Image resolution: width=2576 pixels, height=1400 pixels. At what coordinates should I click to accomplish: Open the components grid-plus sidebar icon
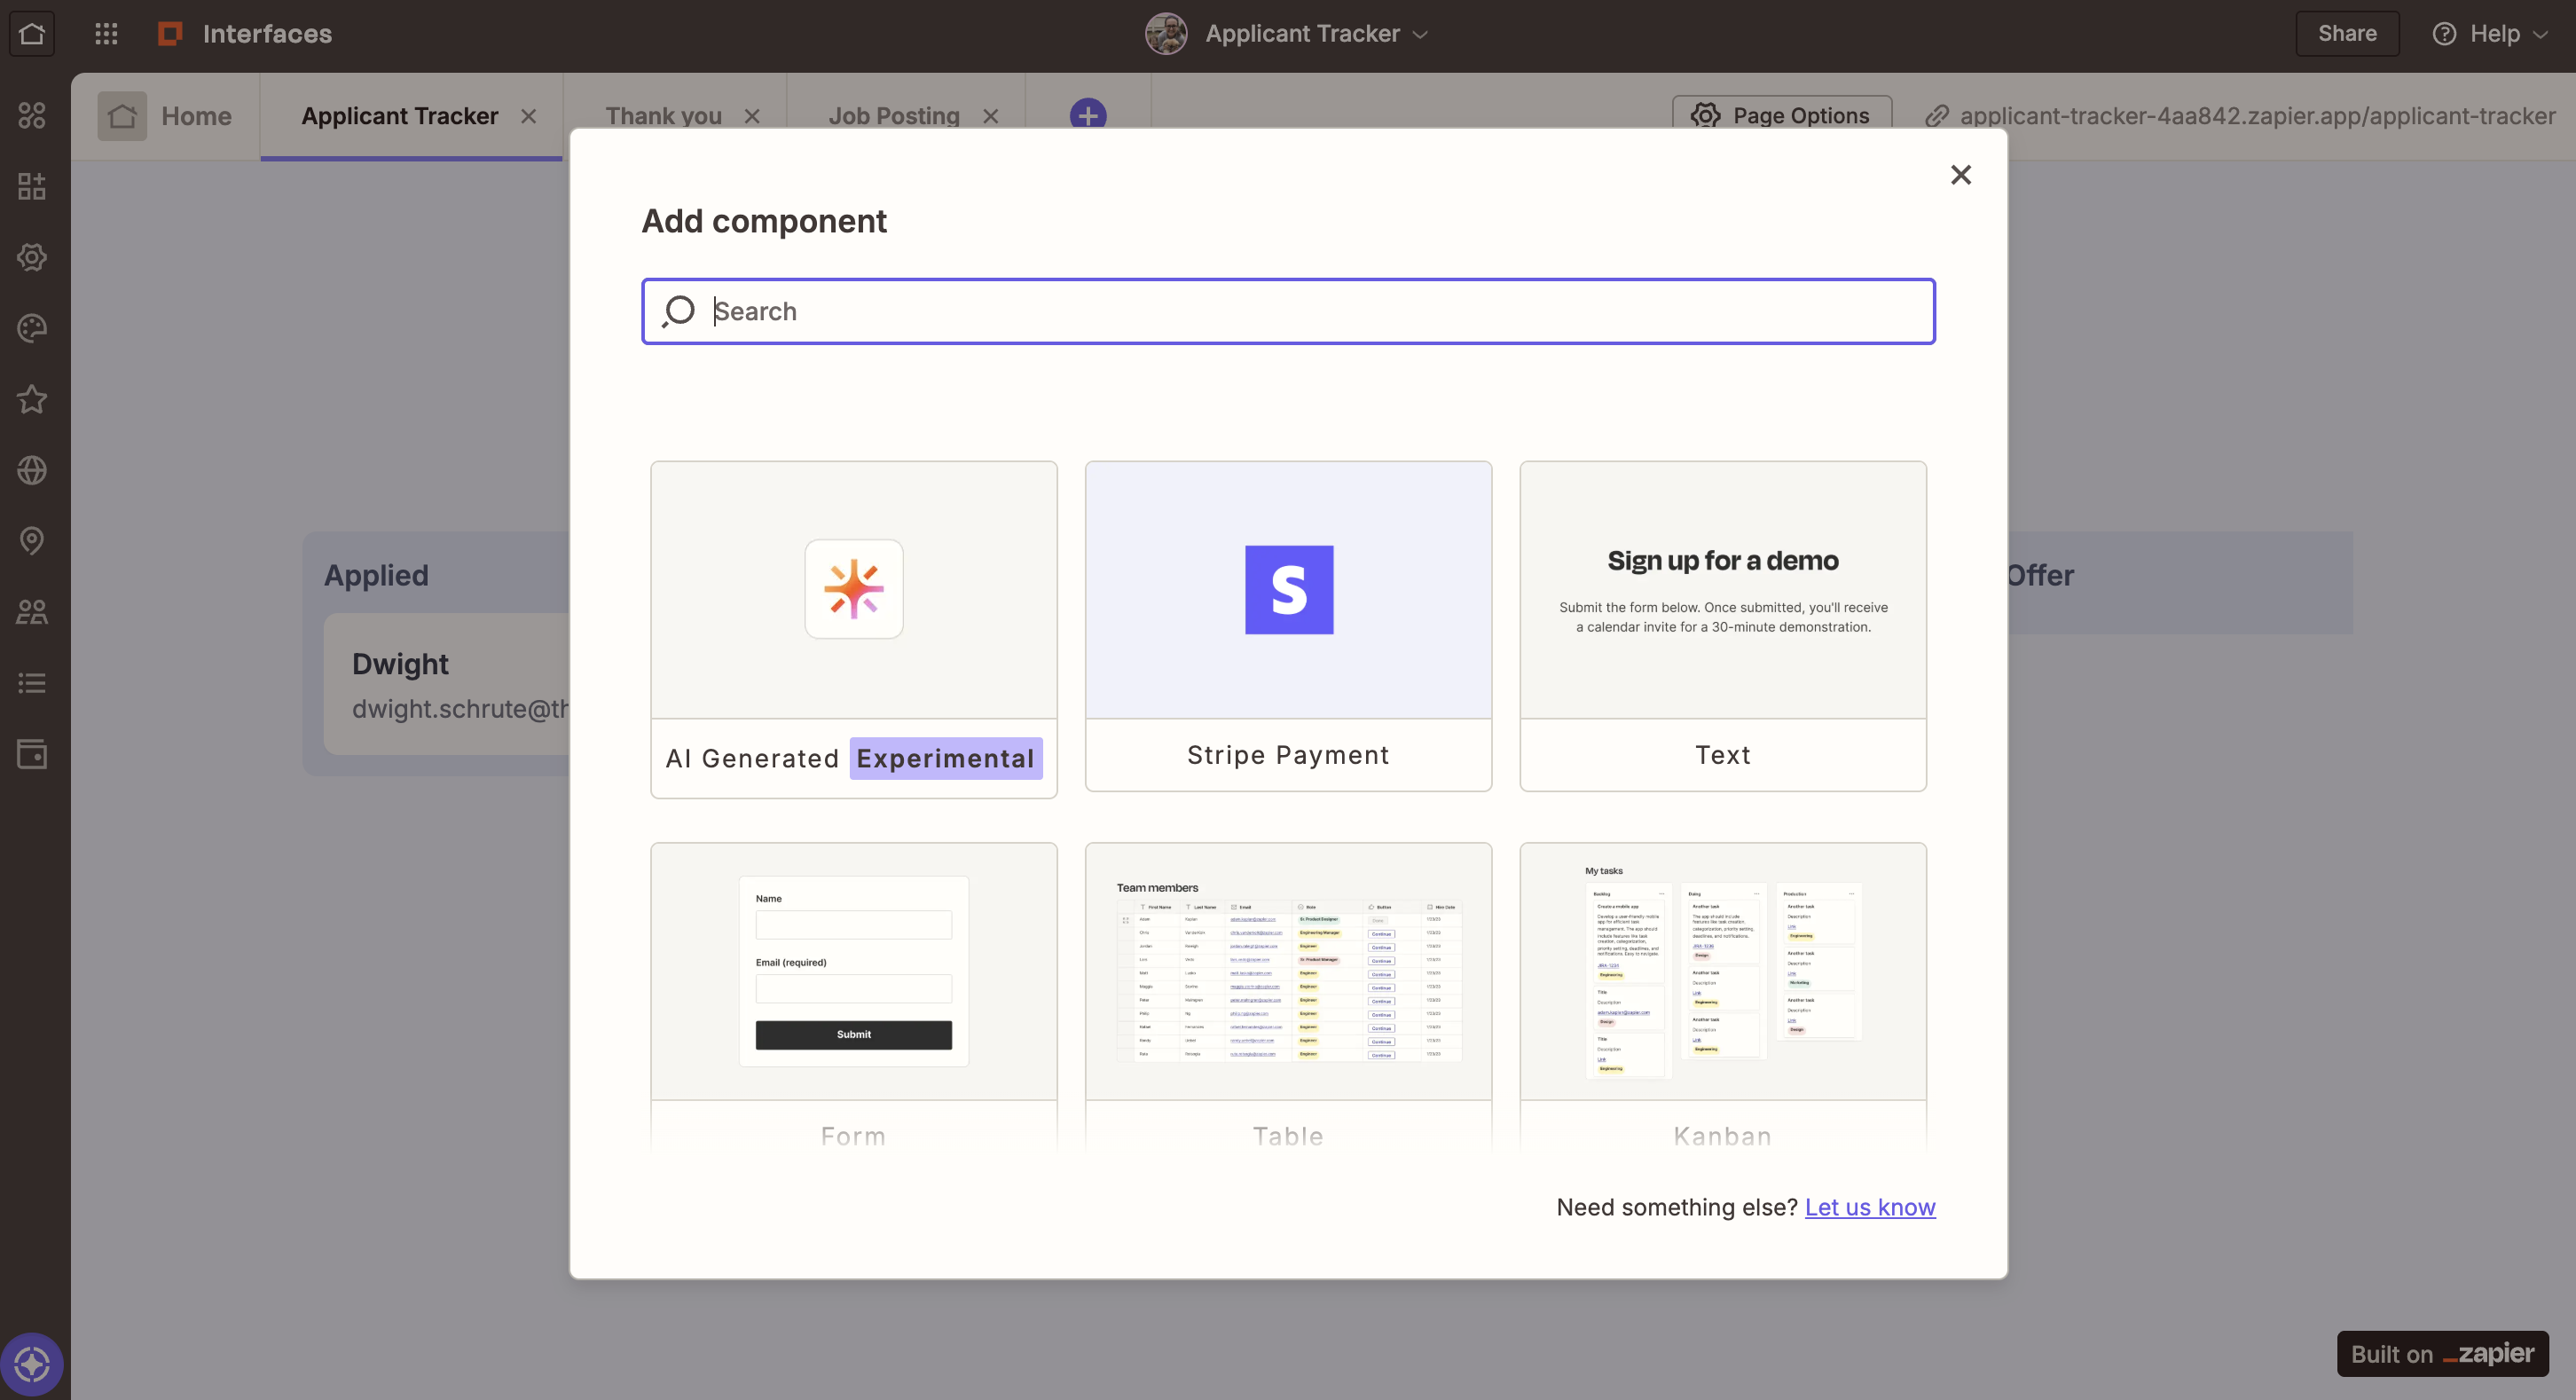click(x=32, y=186)
